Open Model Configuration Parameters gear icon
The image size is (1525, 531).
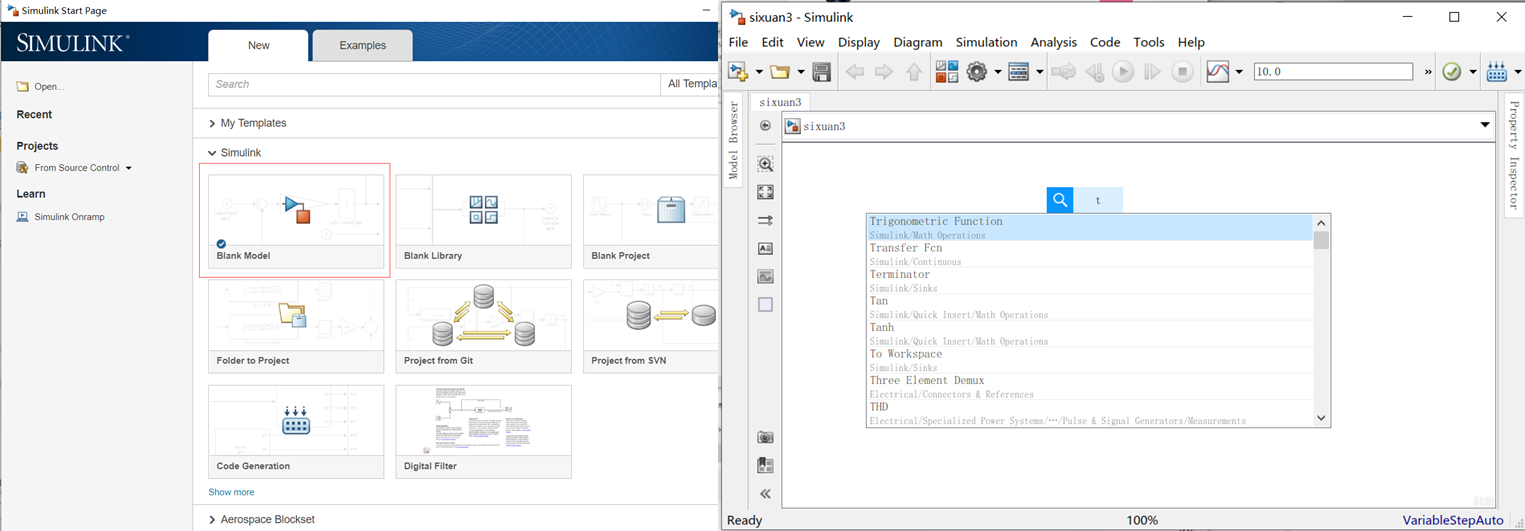click(x=977, y=72)
